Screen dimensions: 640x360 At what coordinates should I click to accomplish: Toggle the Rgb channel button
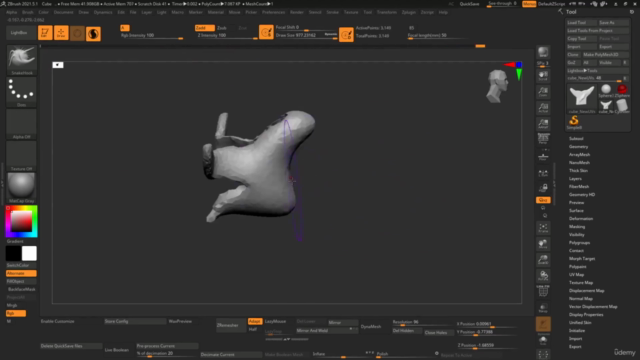[x=16, y=313]
